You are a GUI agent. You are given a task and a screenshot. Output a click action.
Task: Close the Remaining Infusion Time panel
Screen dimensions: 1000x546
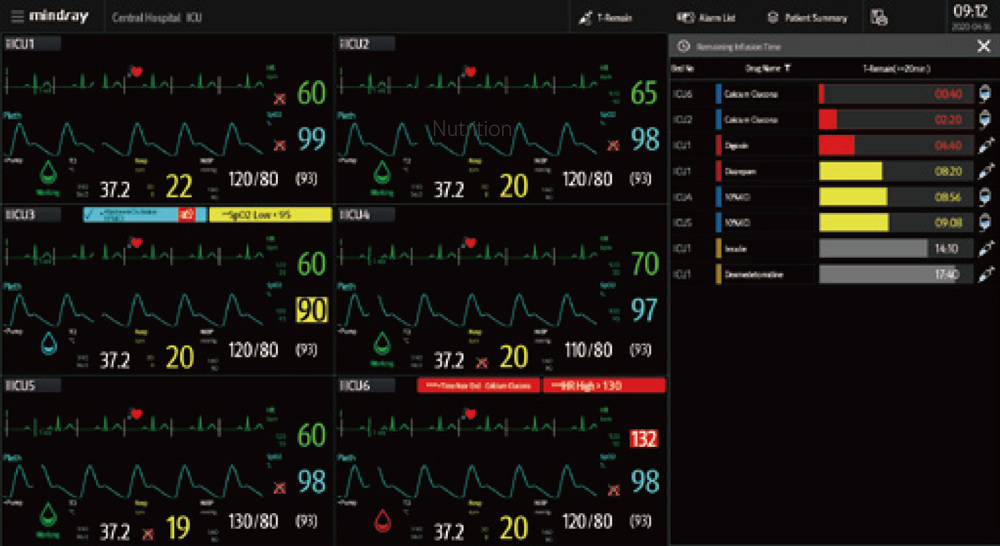coord(983,46)
